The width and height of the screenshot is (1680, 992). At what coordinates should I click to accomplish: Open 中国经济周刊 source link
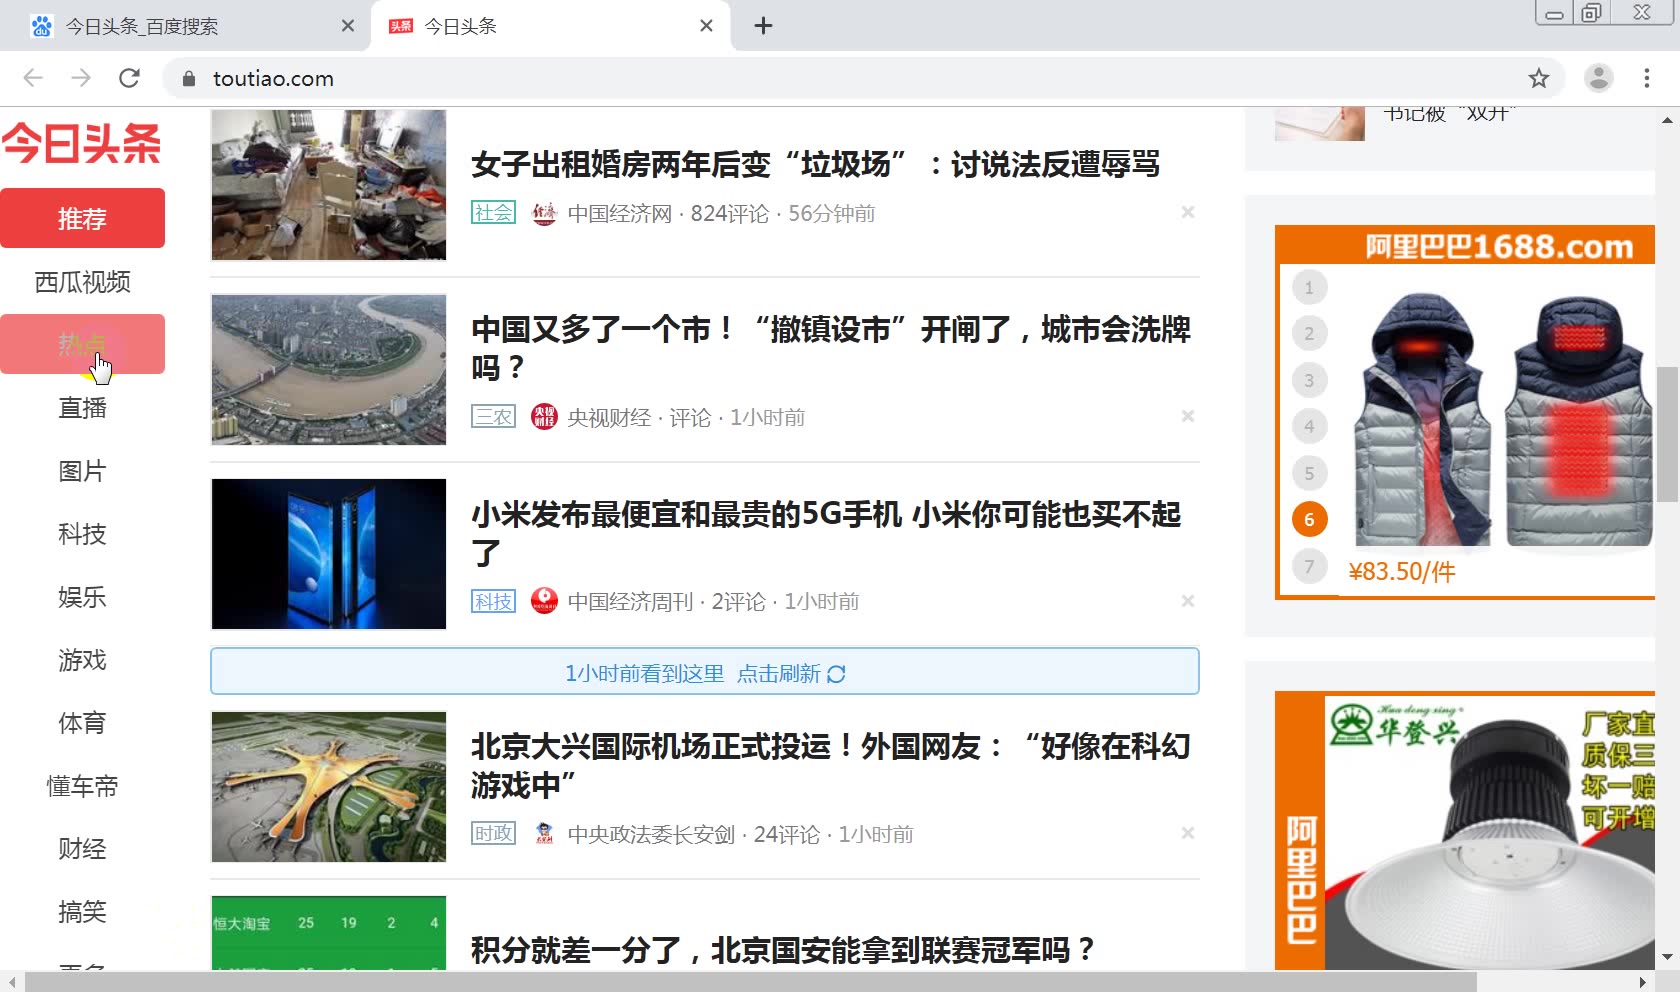[630, 602]
